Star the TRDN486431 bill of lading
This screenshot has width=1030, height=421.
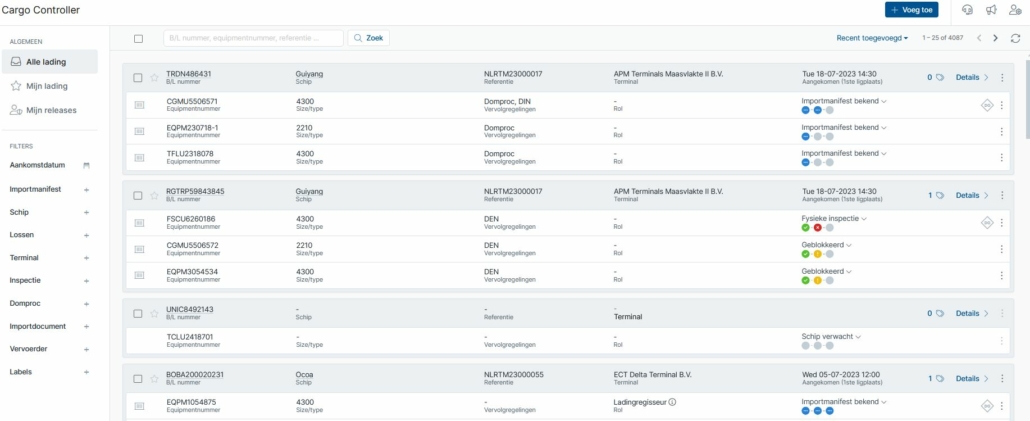pos(154,78)
